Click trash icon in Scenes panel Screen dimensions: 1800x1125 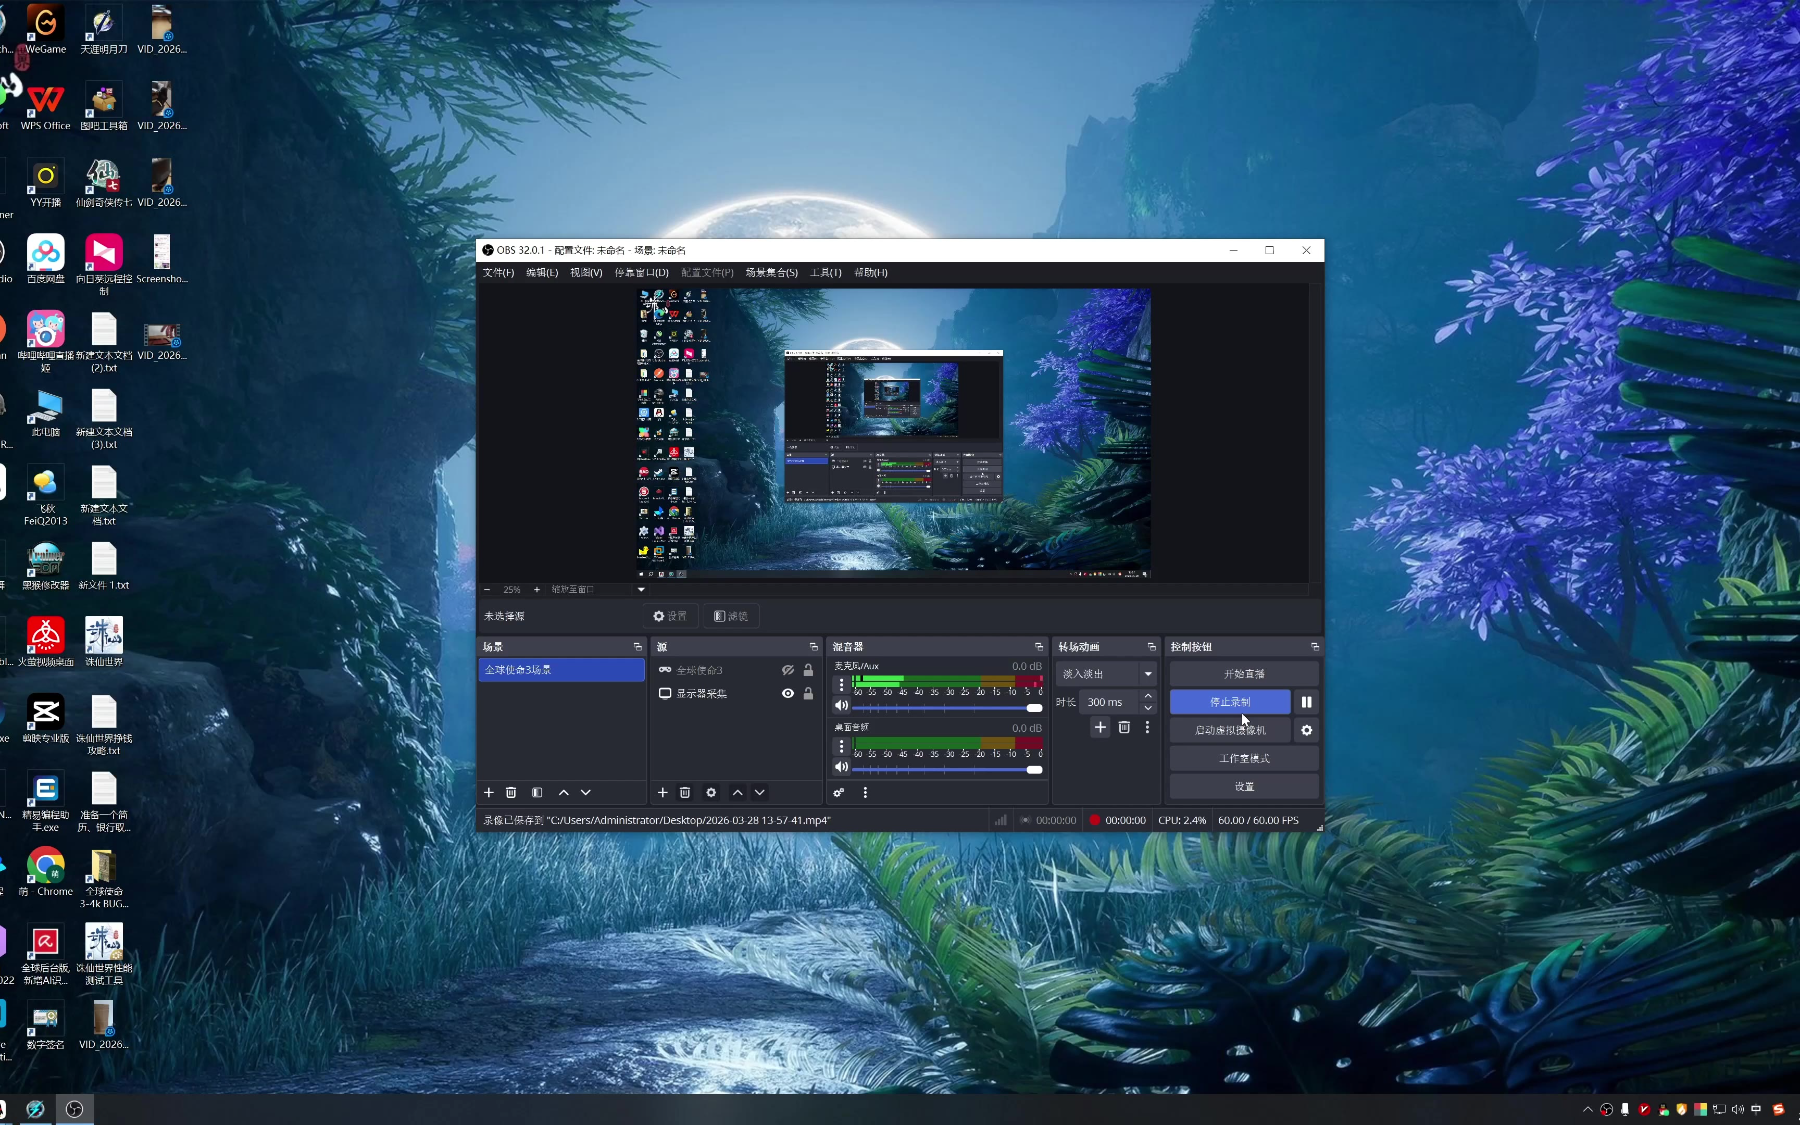511,792
